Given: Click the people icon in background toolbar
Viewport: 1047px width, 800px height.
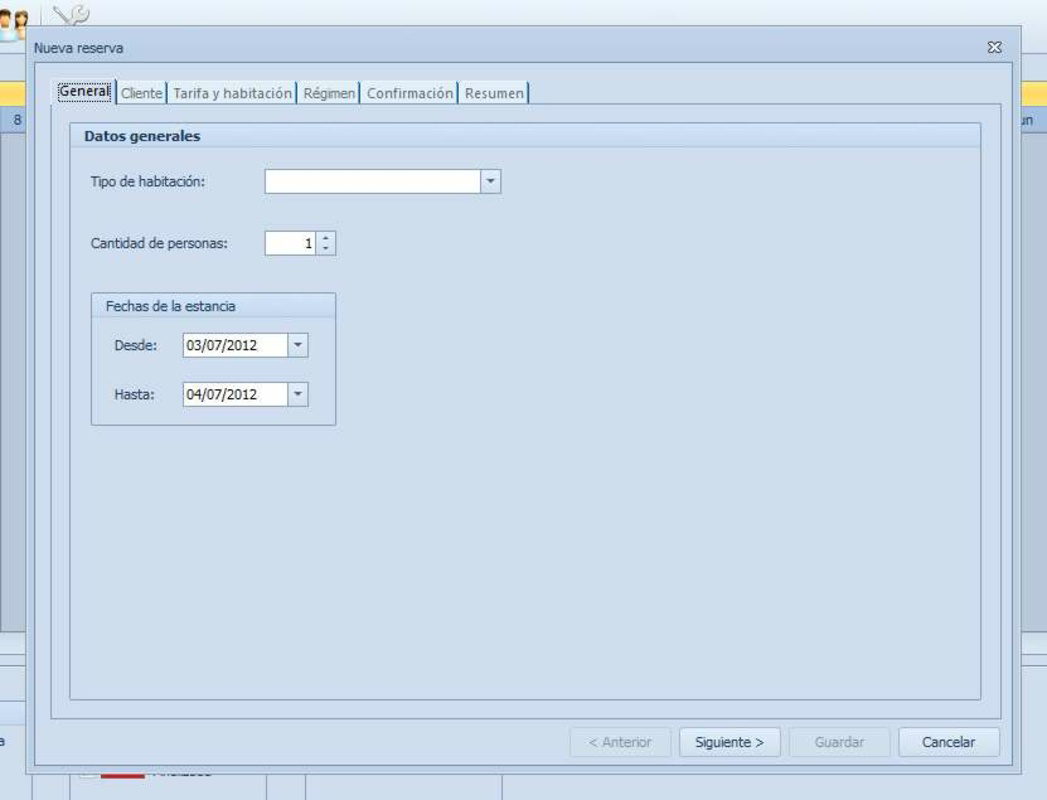Looking at the screenshot, I should pos(13,24).
